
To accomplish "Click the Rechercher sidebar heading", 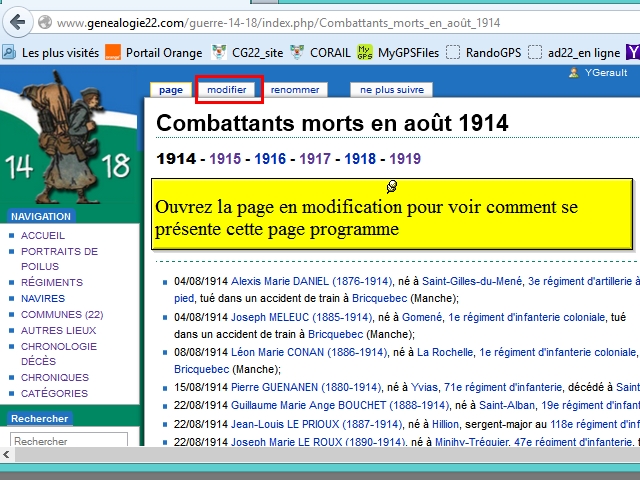I will (x=40, y=418).
